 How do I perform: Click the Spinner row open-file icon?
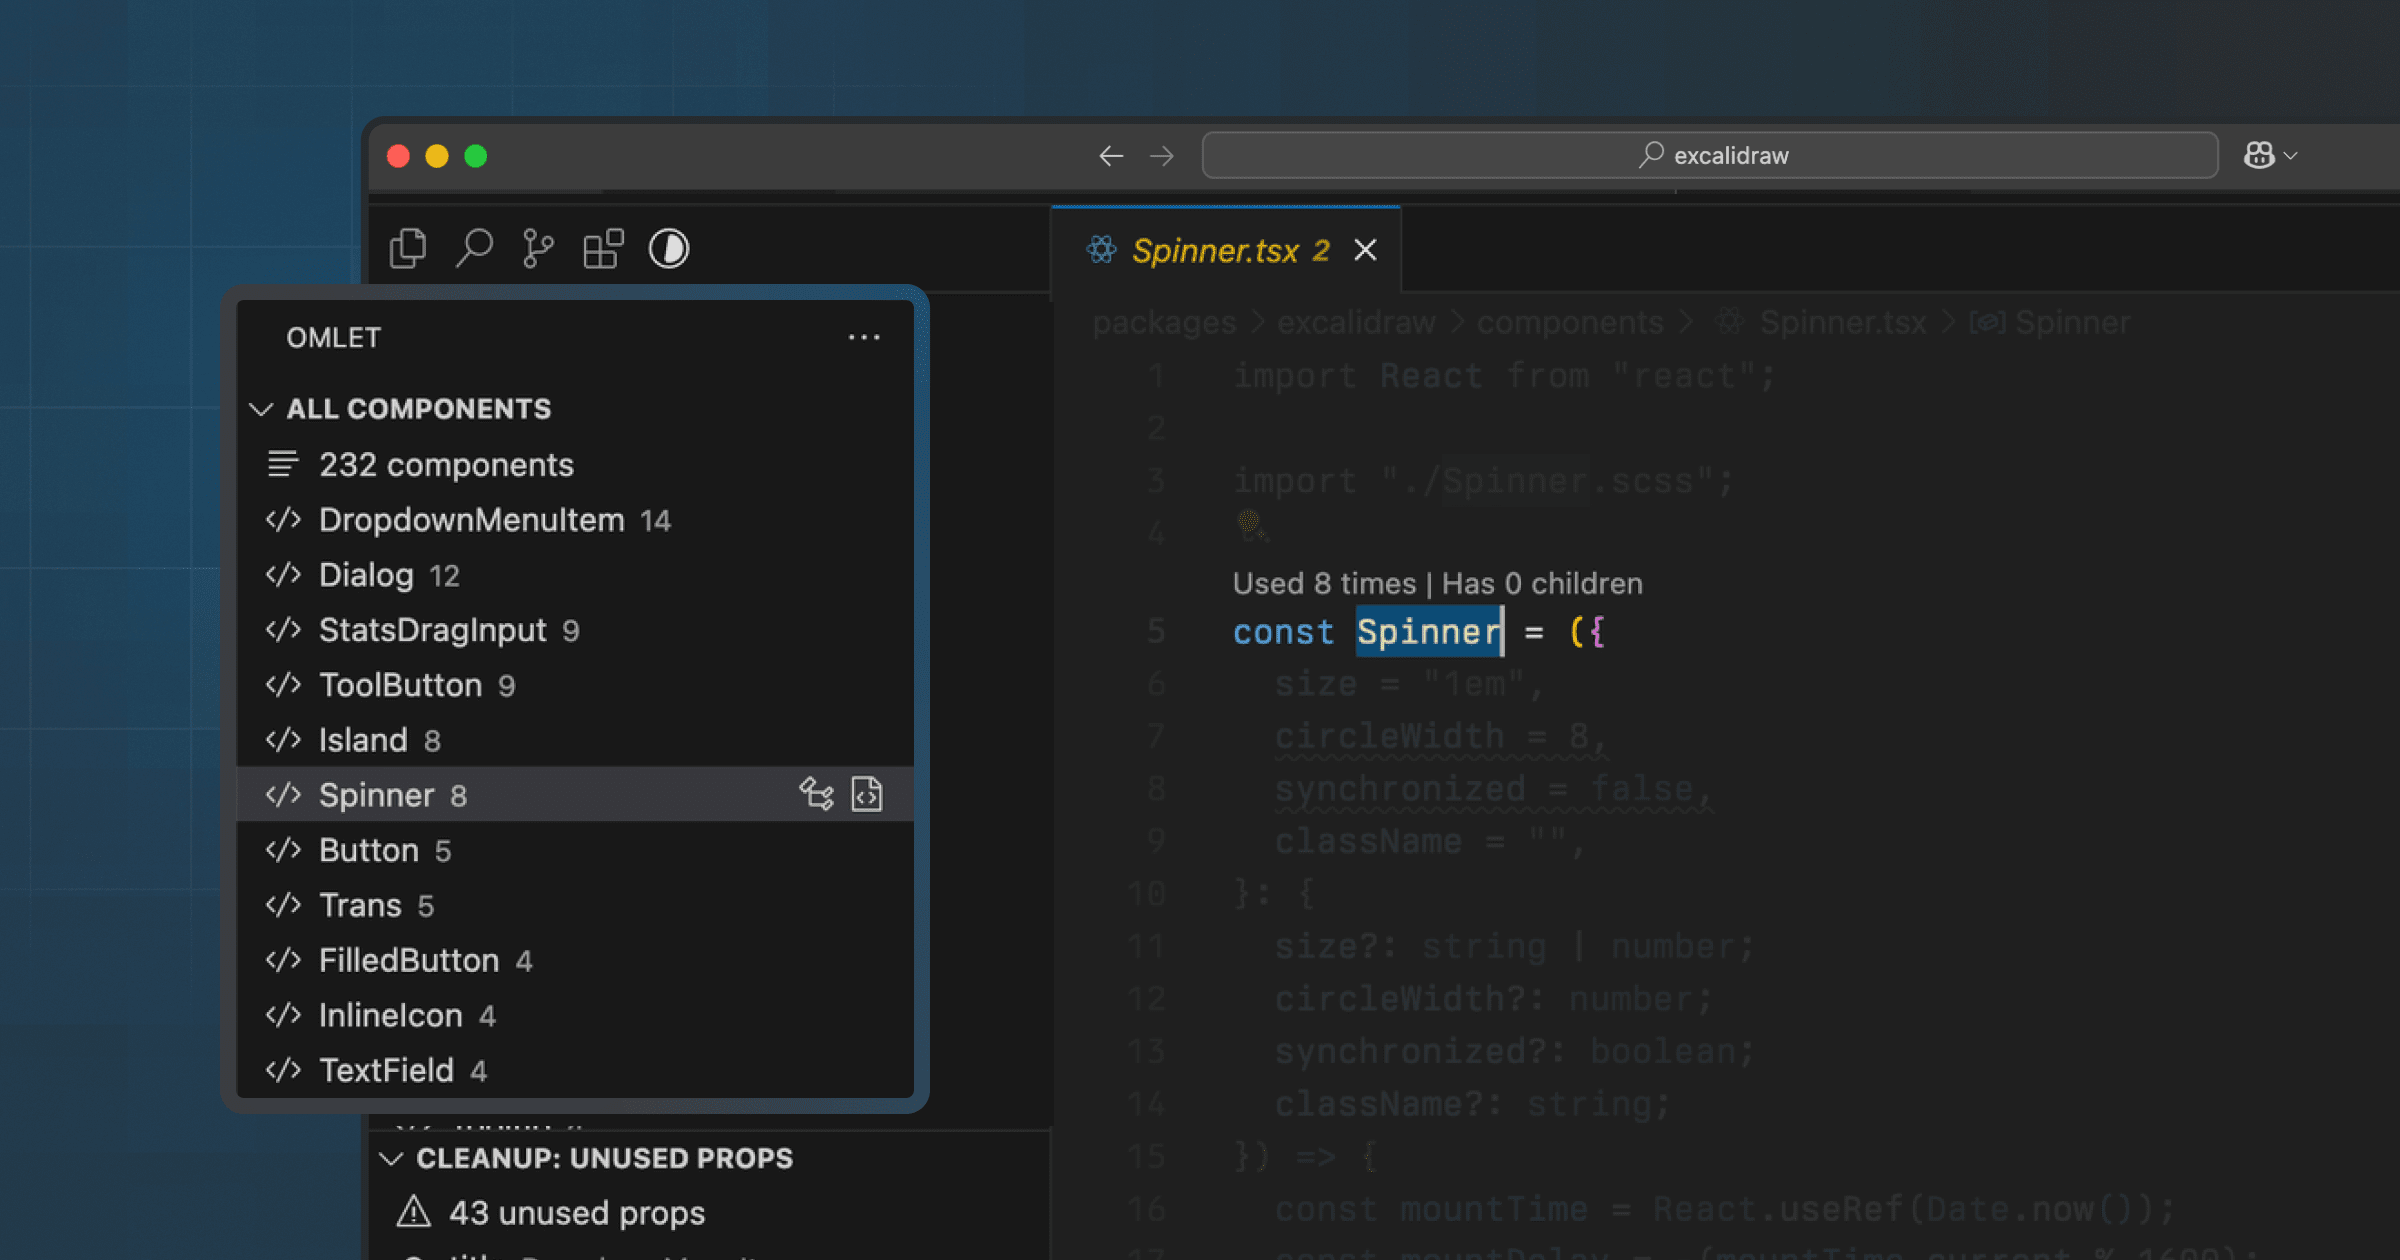pyautogui.click(x=867, y=794)
